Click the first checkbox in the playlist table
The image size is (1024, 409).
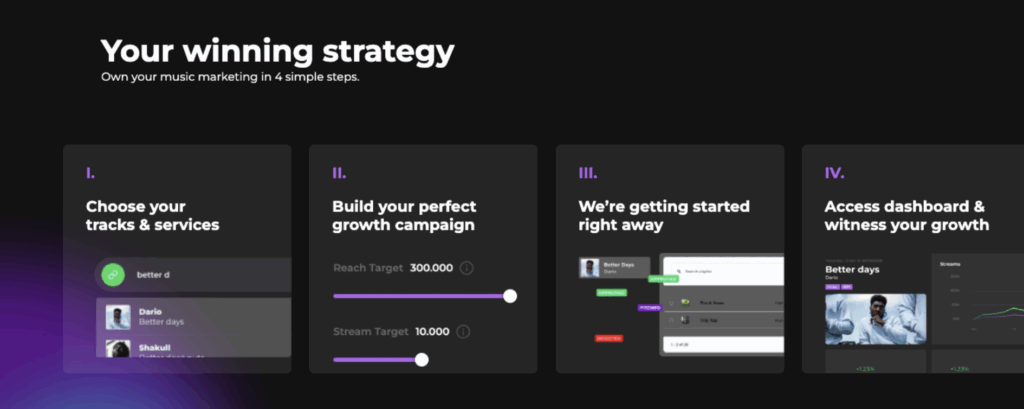(671, 303)
